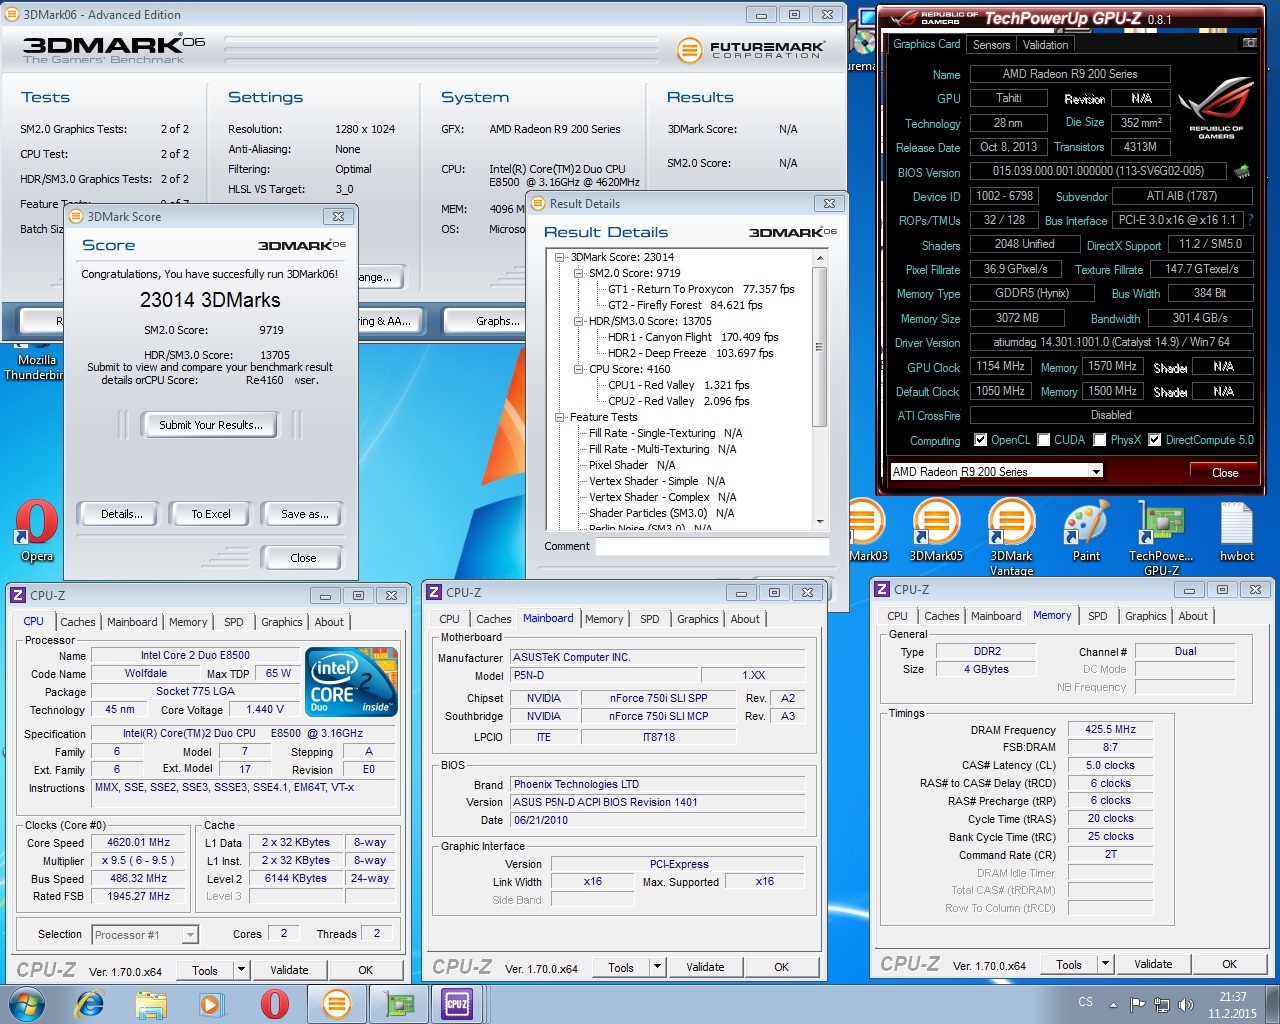Screen dimensions: 1280x1024
Task: Select the HDR2 - Deep Freeze row
Action: click(690, 353)
